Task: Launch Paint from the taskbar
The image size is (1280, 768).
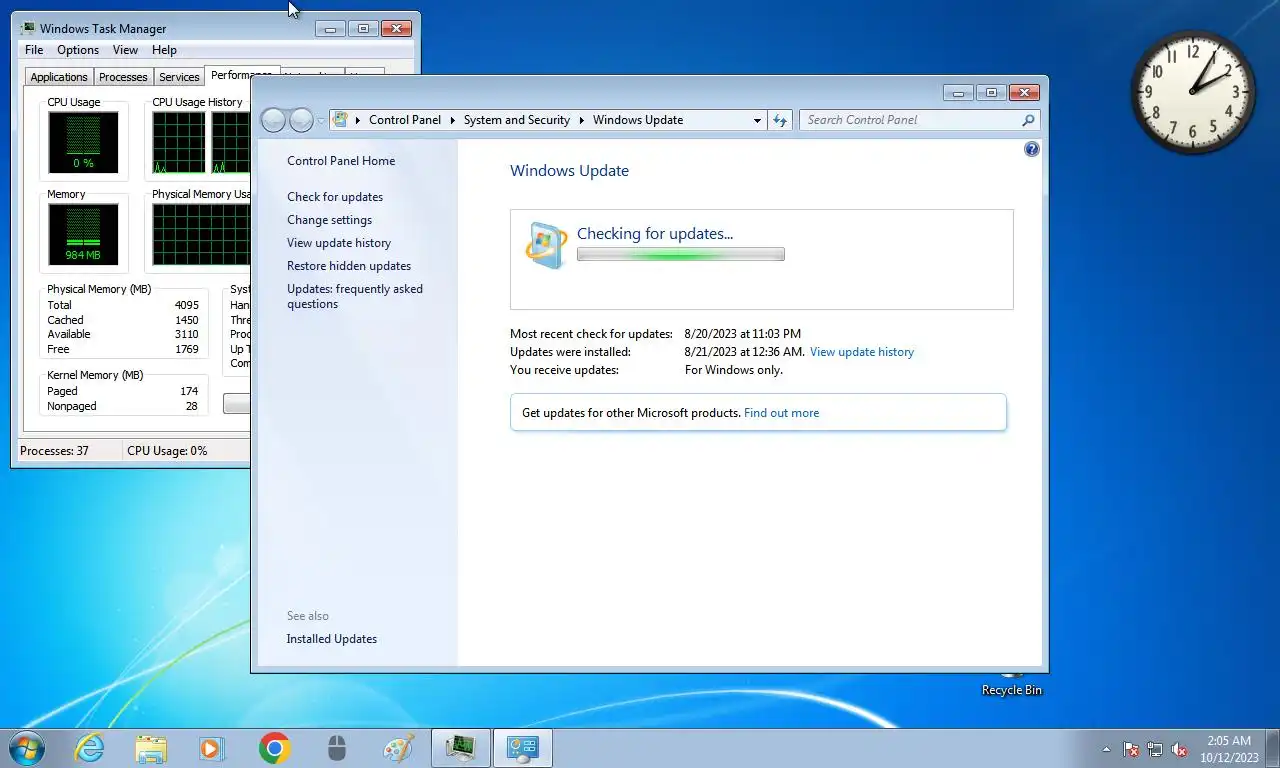Action: tap(398, 748)
